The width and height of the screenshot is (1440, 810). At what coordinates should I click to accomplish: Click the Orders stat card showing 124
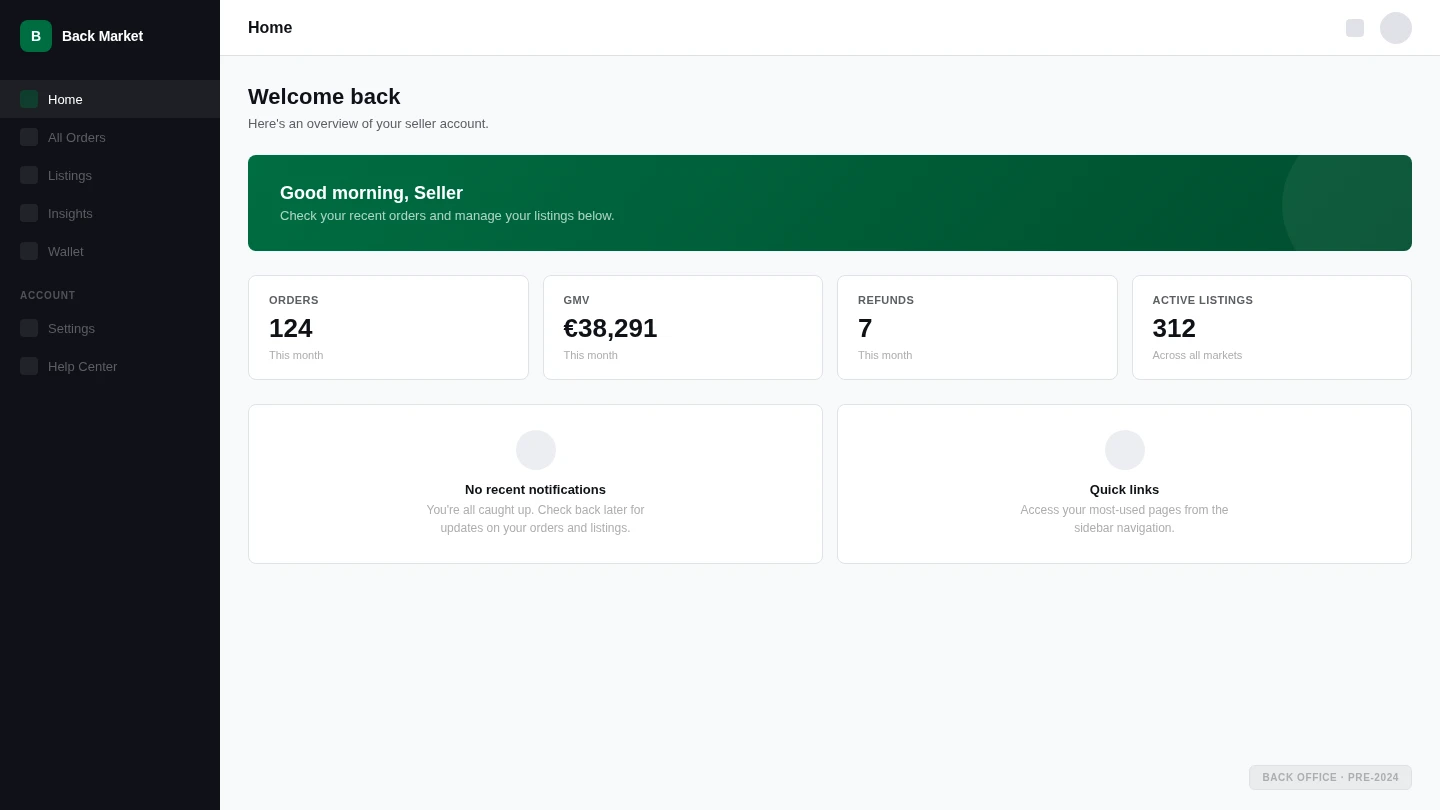pyautogui.click(x=388, y=327)
